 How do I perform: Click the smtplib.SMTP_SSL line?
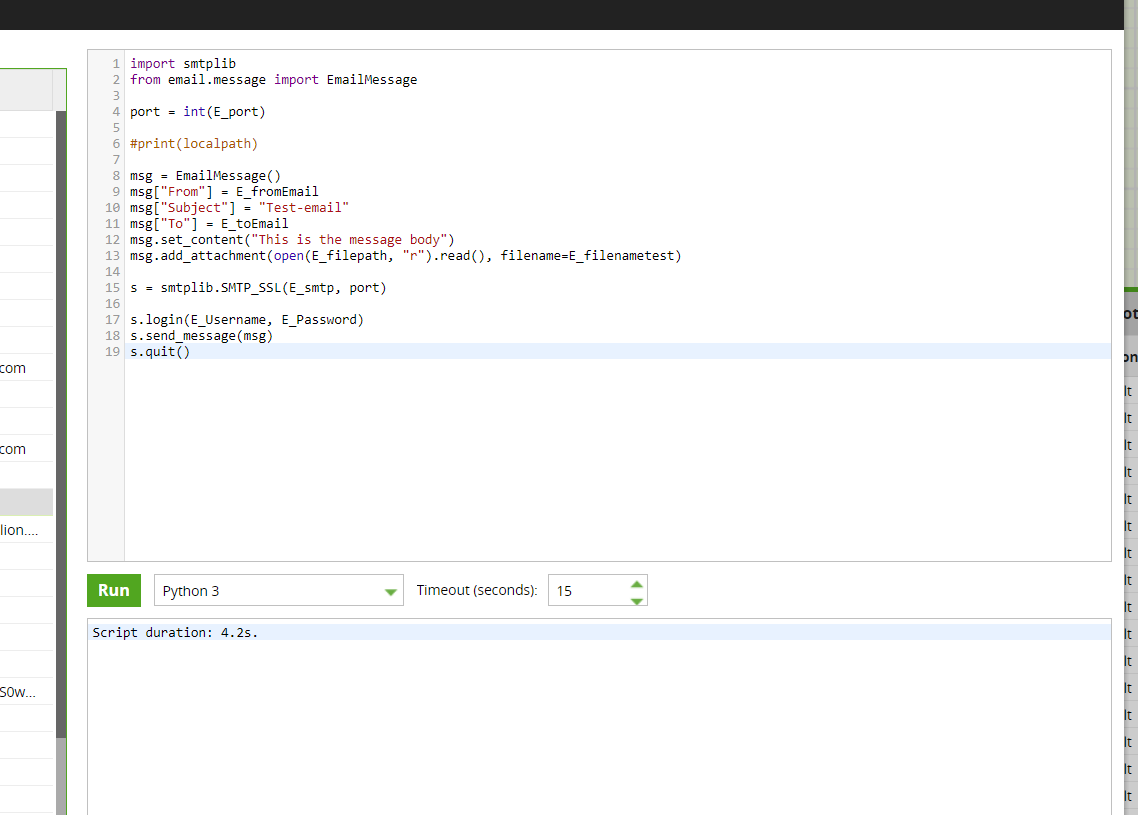pos(258,287)
